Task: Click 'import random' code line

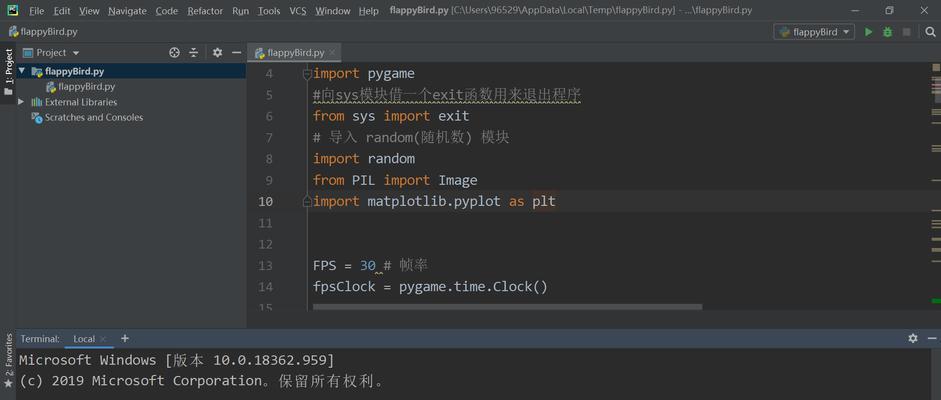Action: click(x=364, y=159)
